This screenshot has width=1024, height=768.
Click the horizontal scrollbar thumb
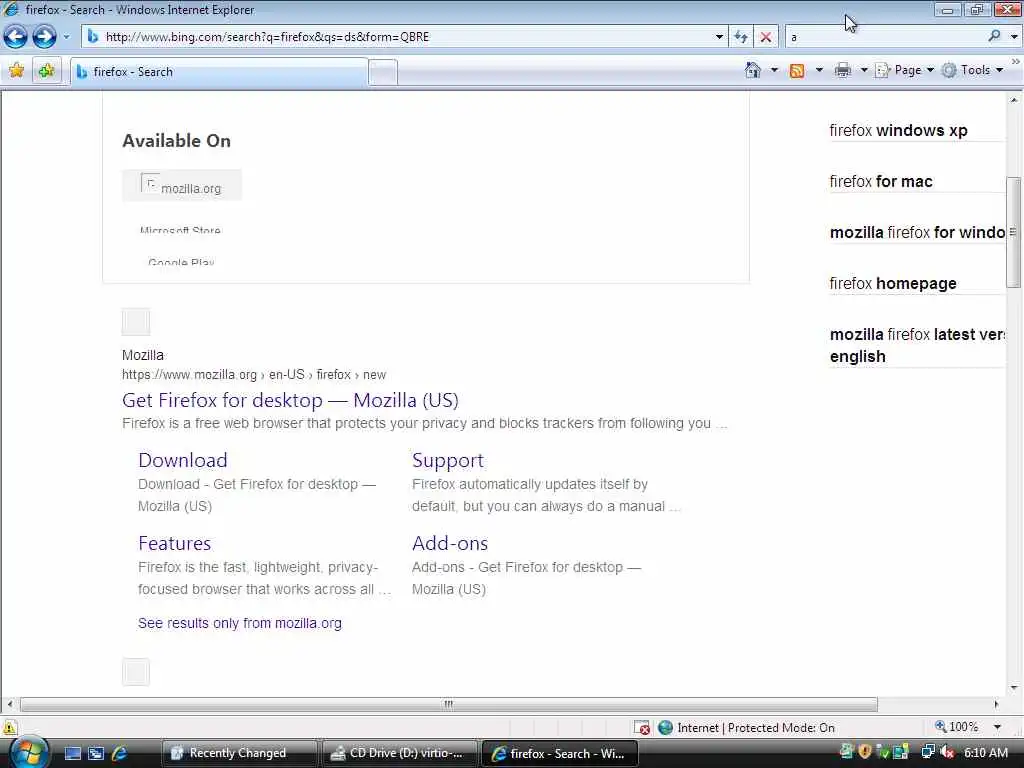point(449,704)
